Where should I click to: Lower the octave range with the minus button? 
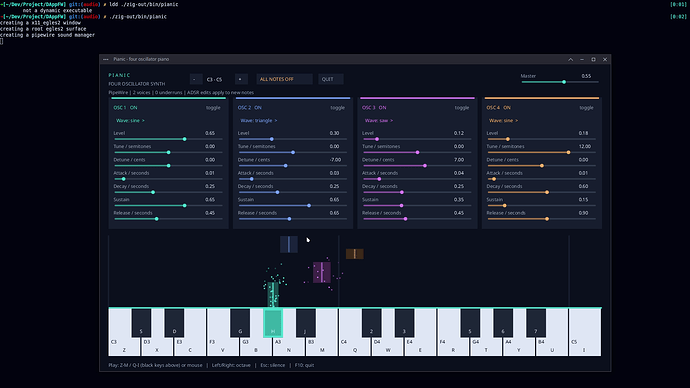pos(196,79)
